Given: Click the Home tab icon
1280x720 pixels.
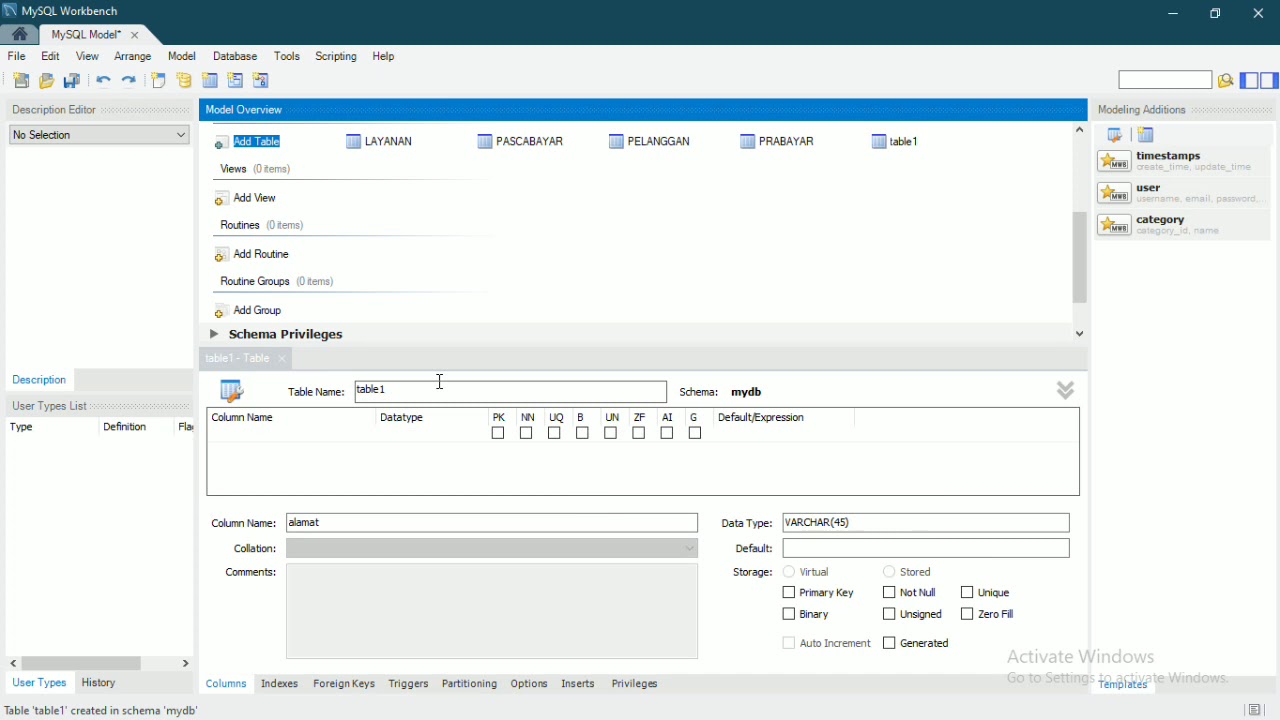Looking at the screenshot, I should (x=19, y=34).
